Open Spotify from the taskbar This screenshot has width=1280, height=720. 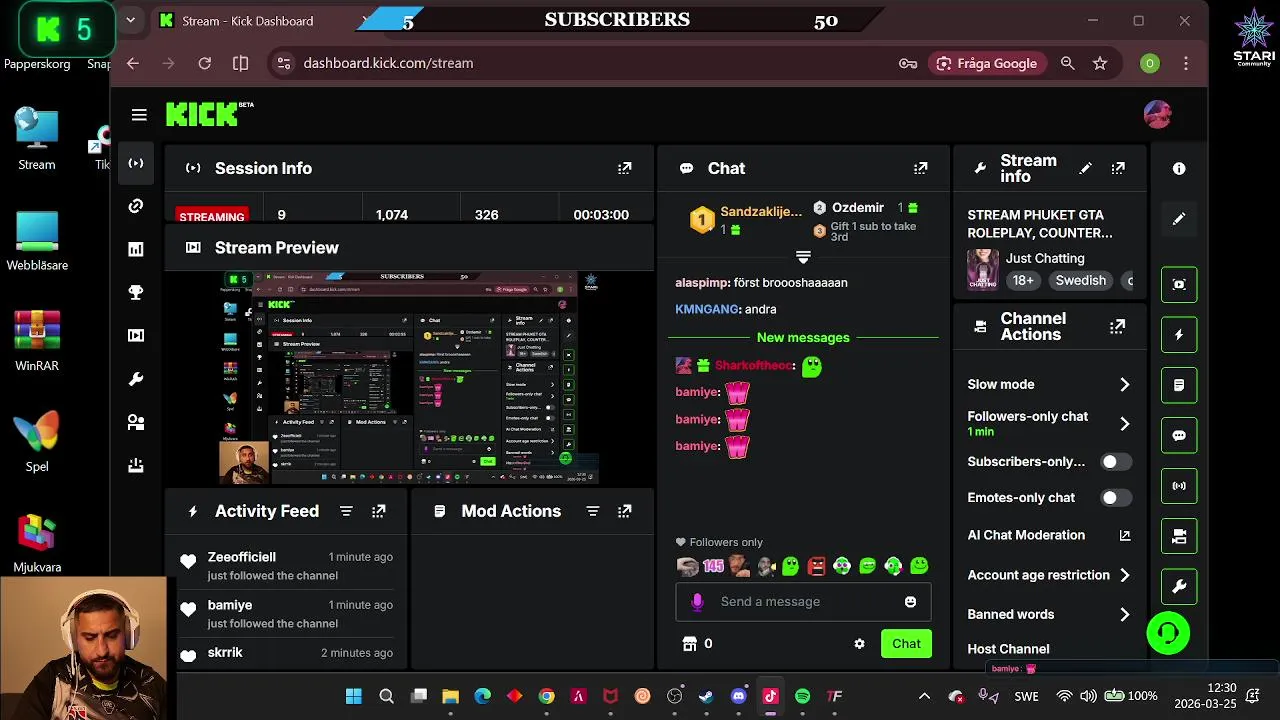[x=803, y=696]
